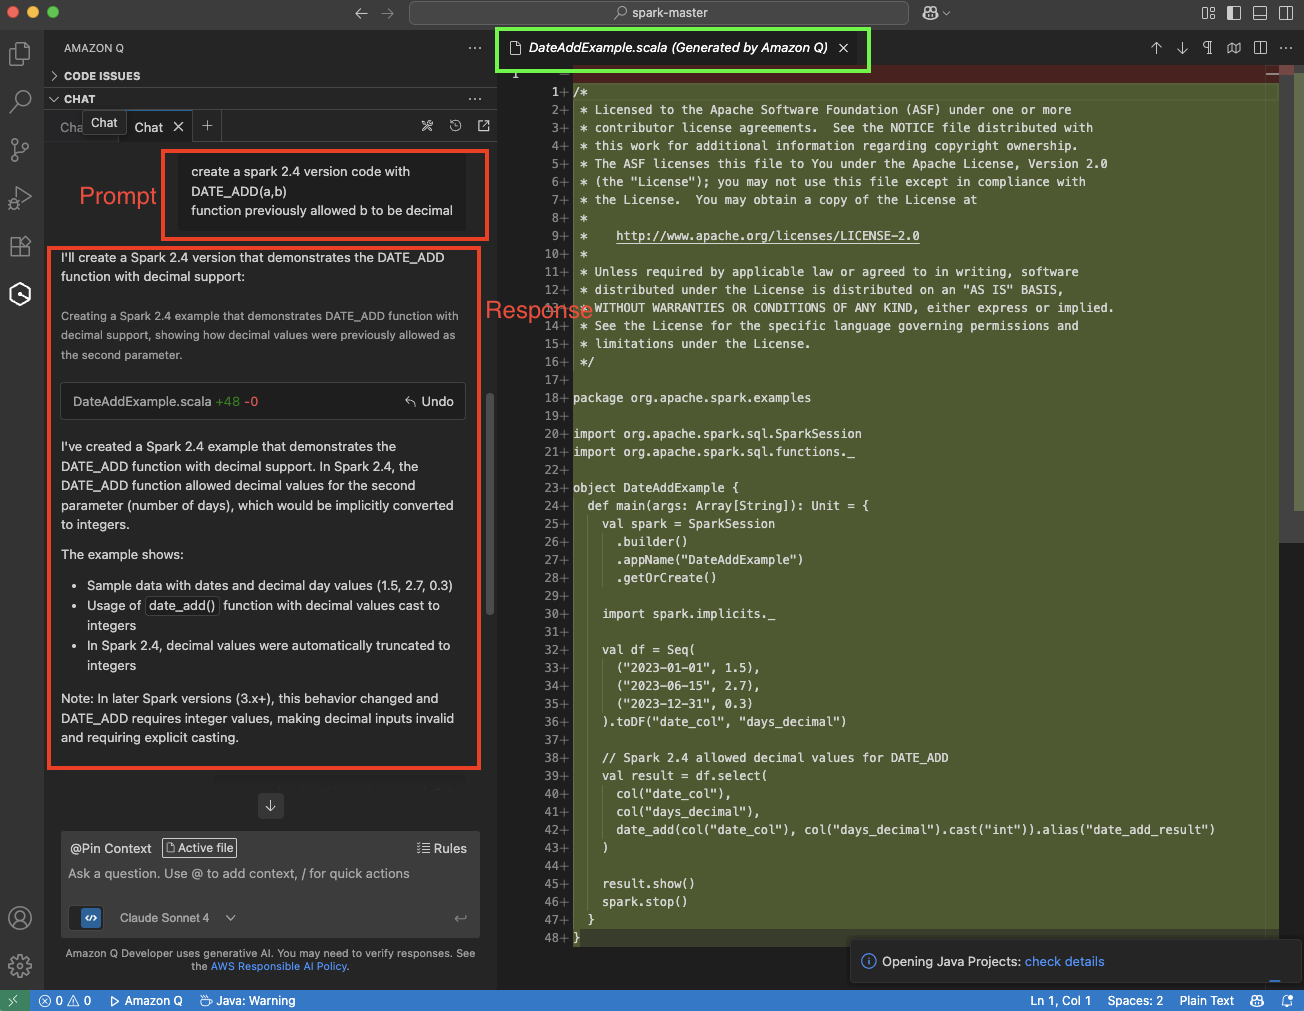The height and width of the screenshot is (1011, 1304).
Task: Open the Claude Sonnet 4 model dropdown
Action: tap(177, 918)
